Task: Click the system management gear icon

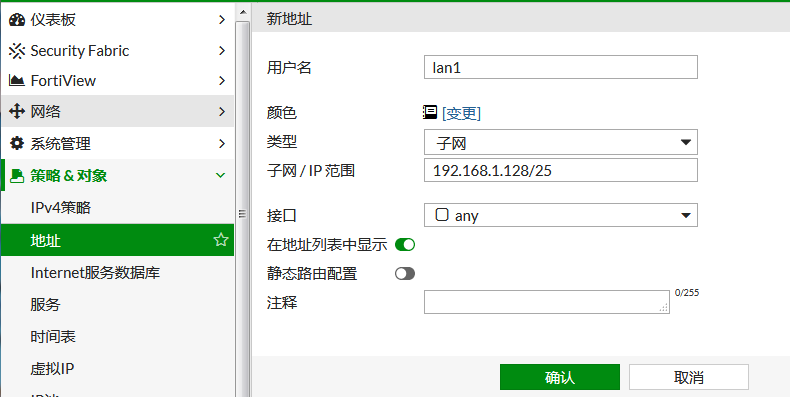Action: point(17,144)
